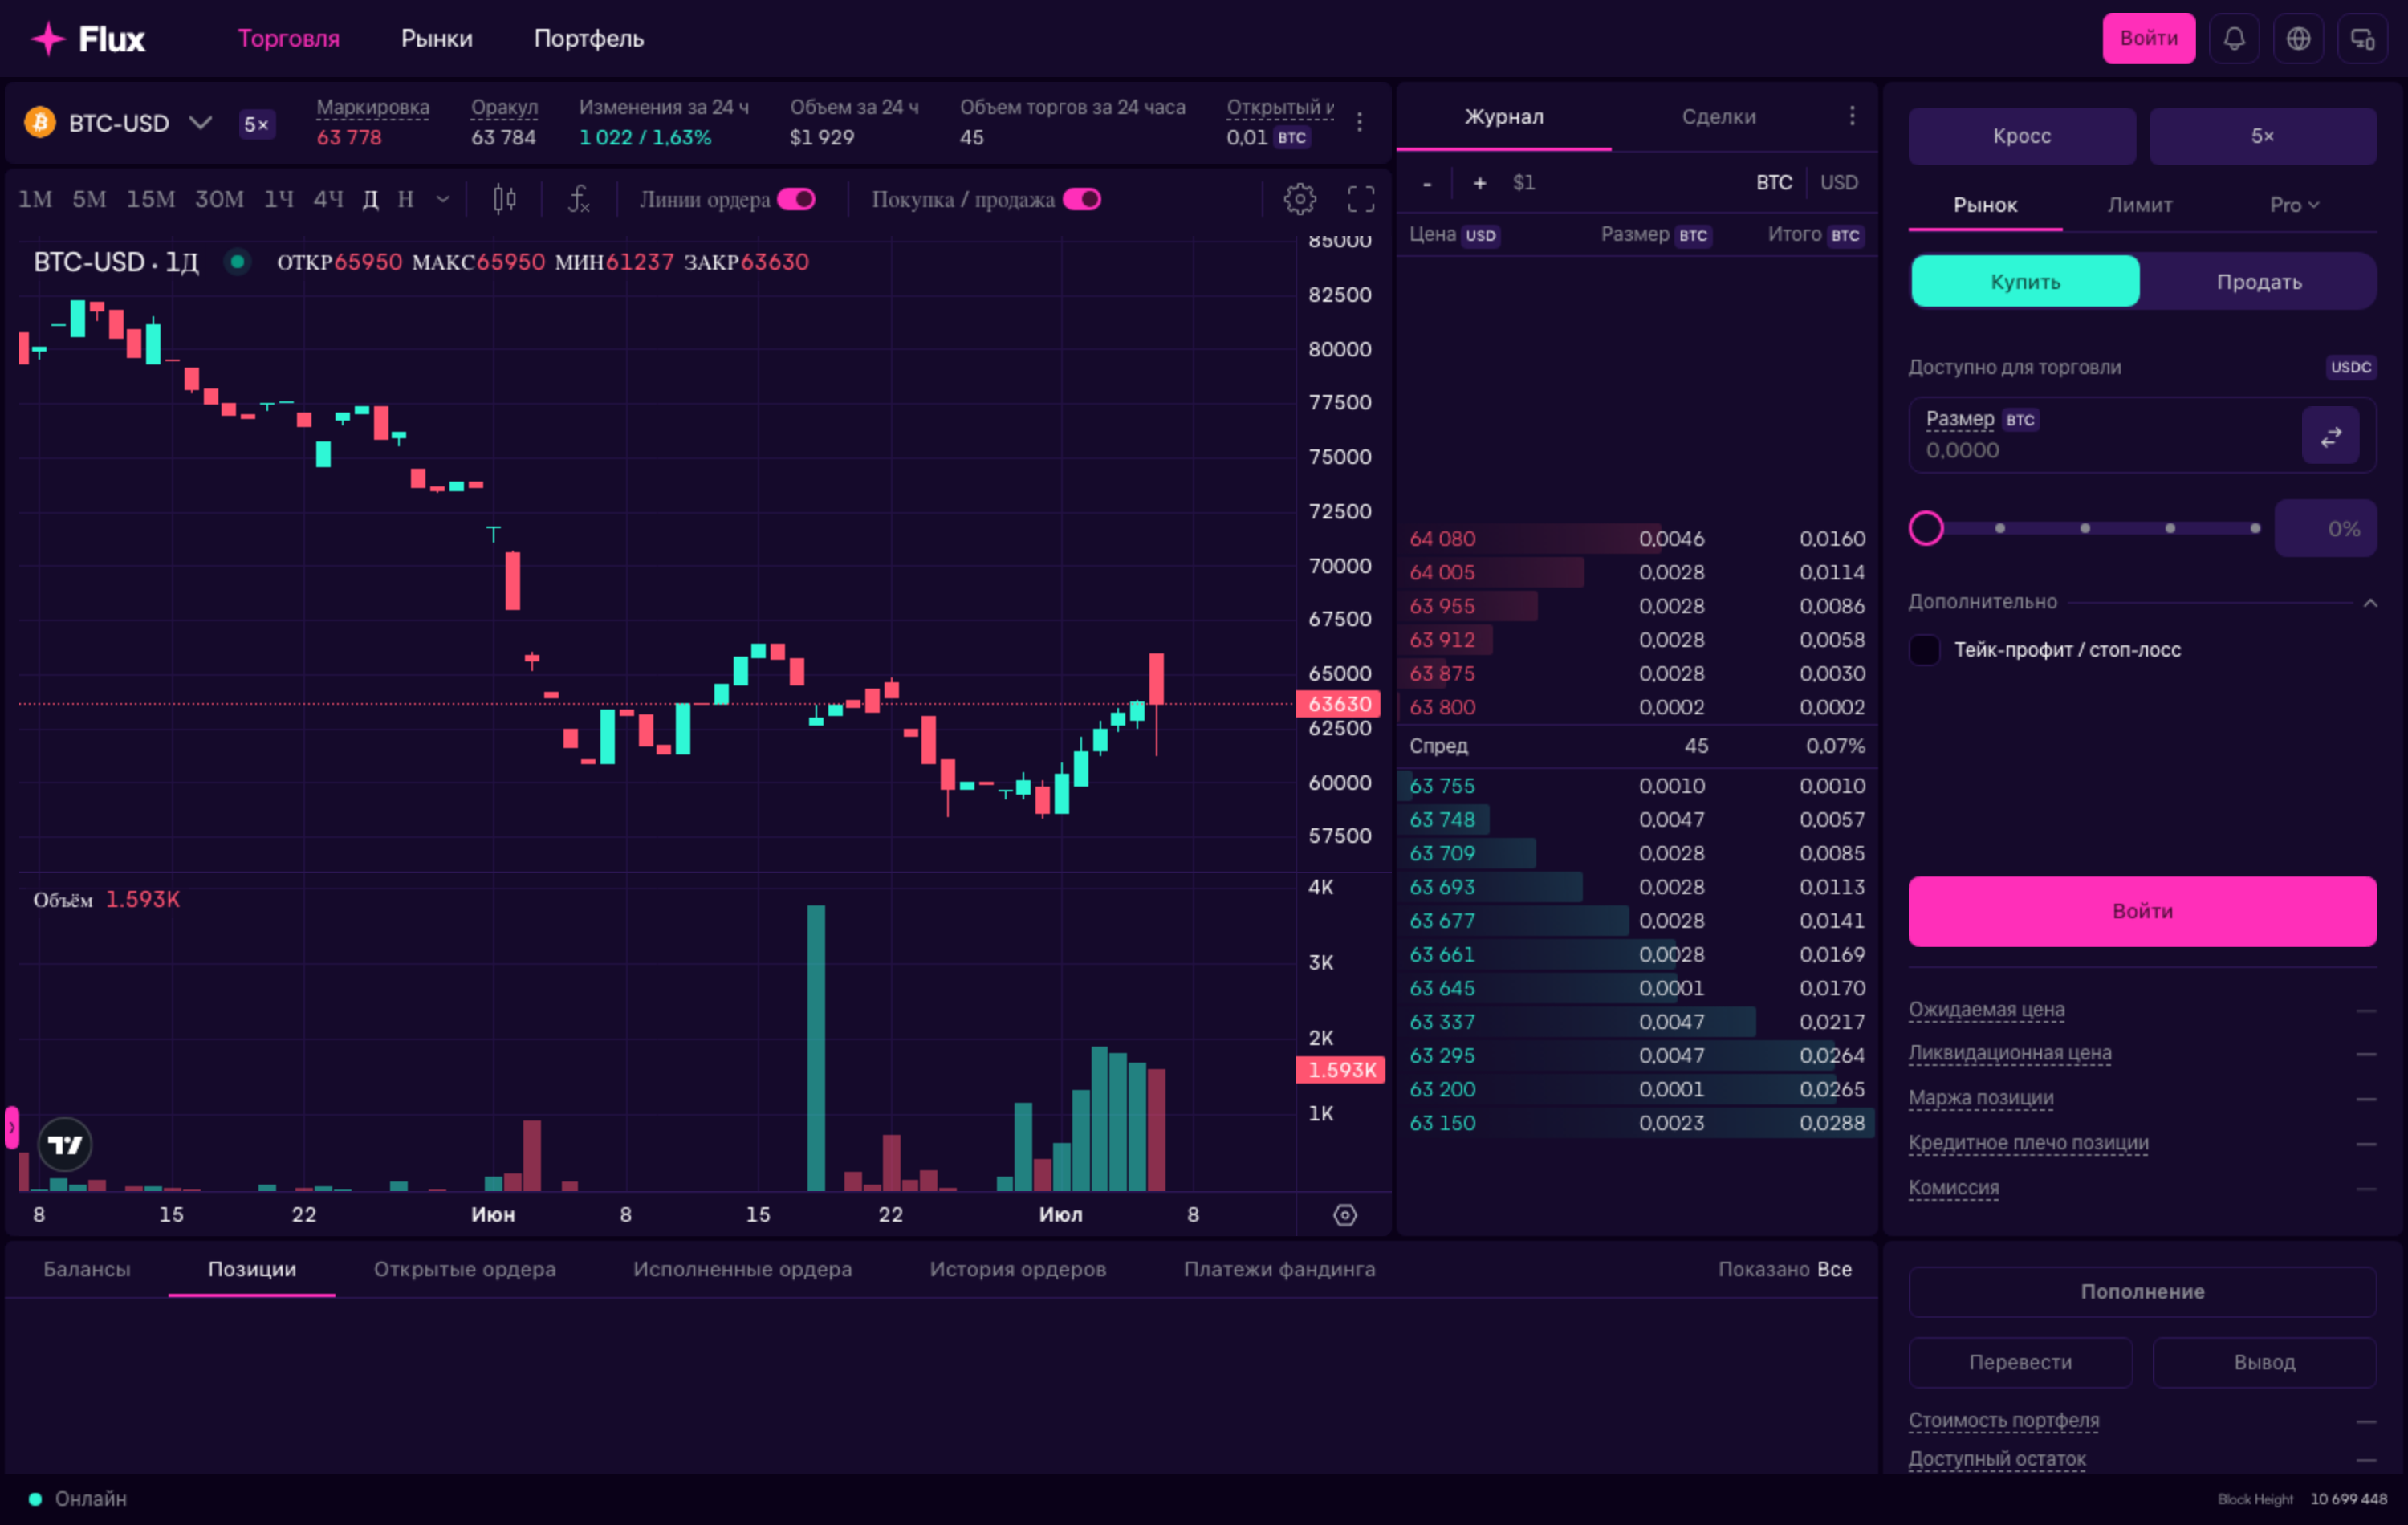Open notifications bell

[x=2234, y=39]
